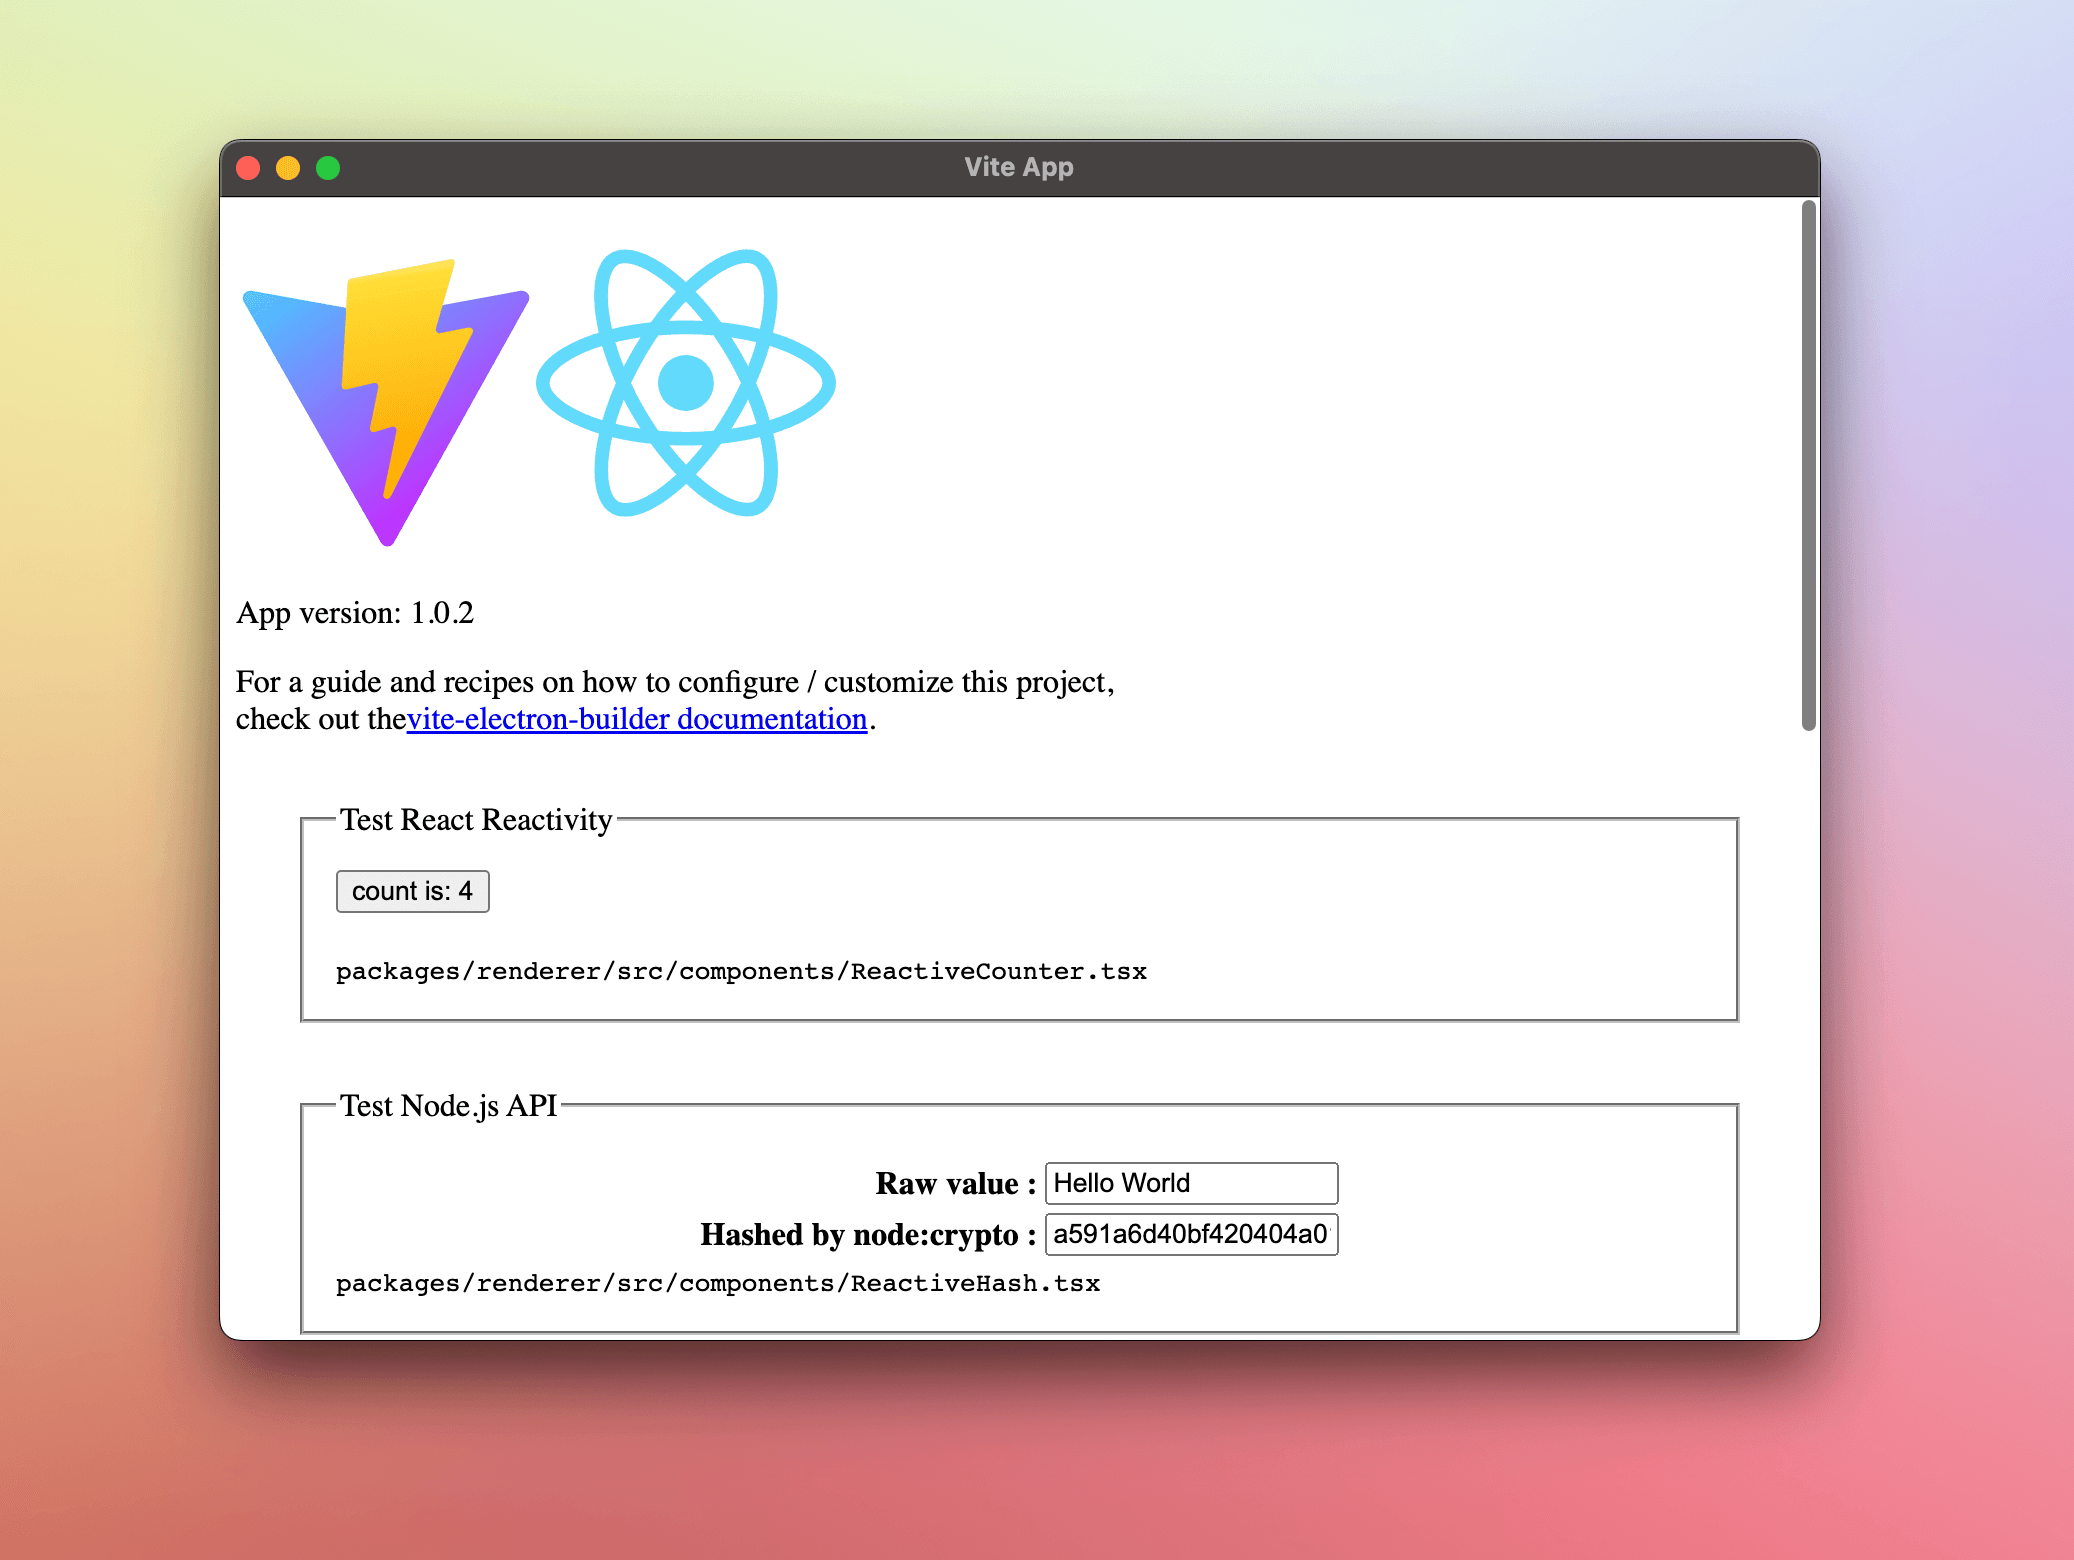Click the Vite lightning bolt logo
Image resolution: width=2074 pixels, height=1560 pixels.
pyautogui.click(x=386, y=402)
